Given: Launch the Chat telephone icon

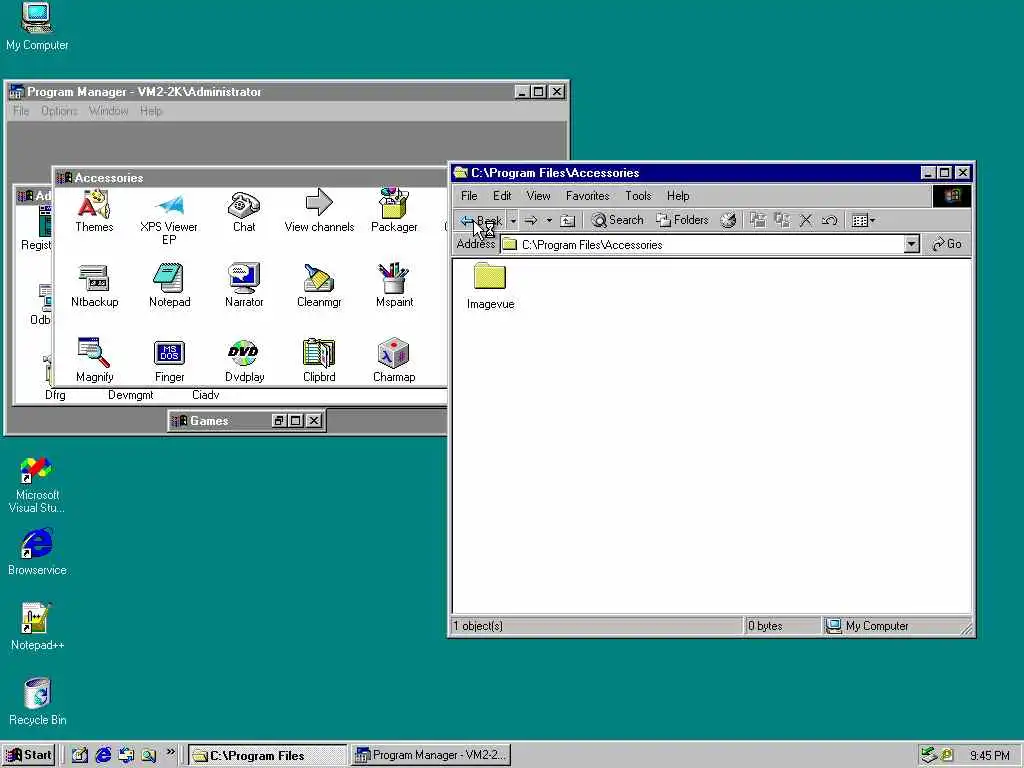Looking at the screenshot, I should coord(244,210).
